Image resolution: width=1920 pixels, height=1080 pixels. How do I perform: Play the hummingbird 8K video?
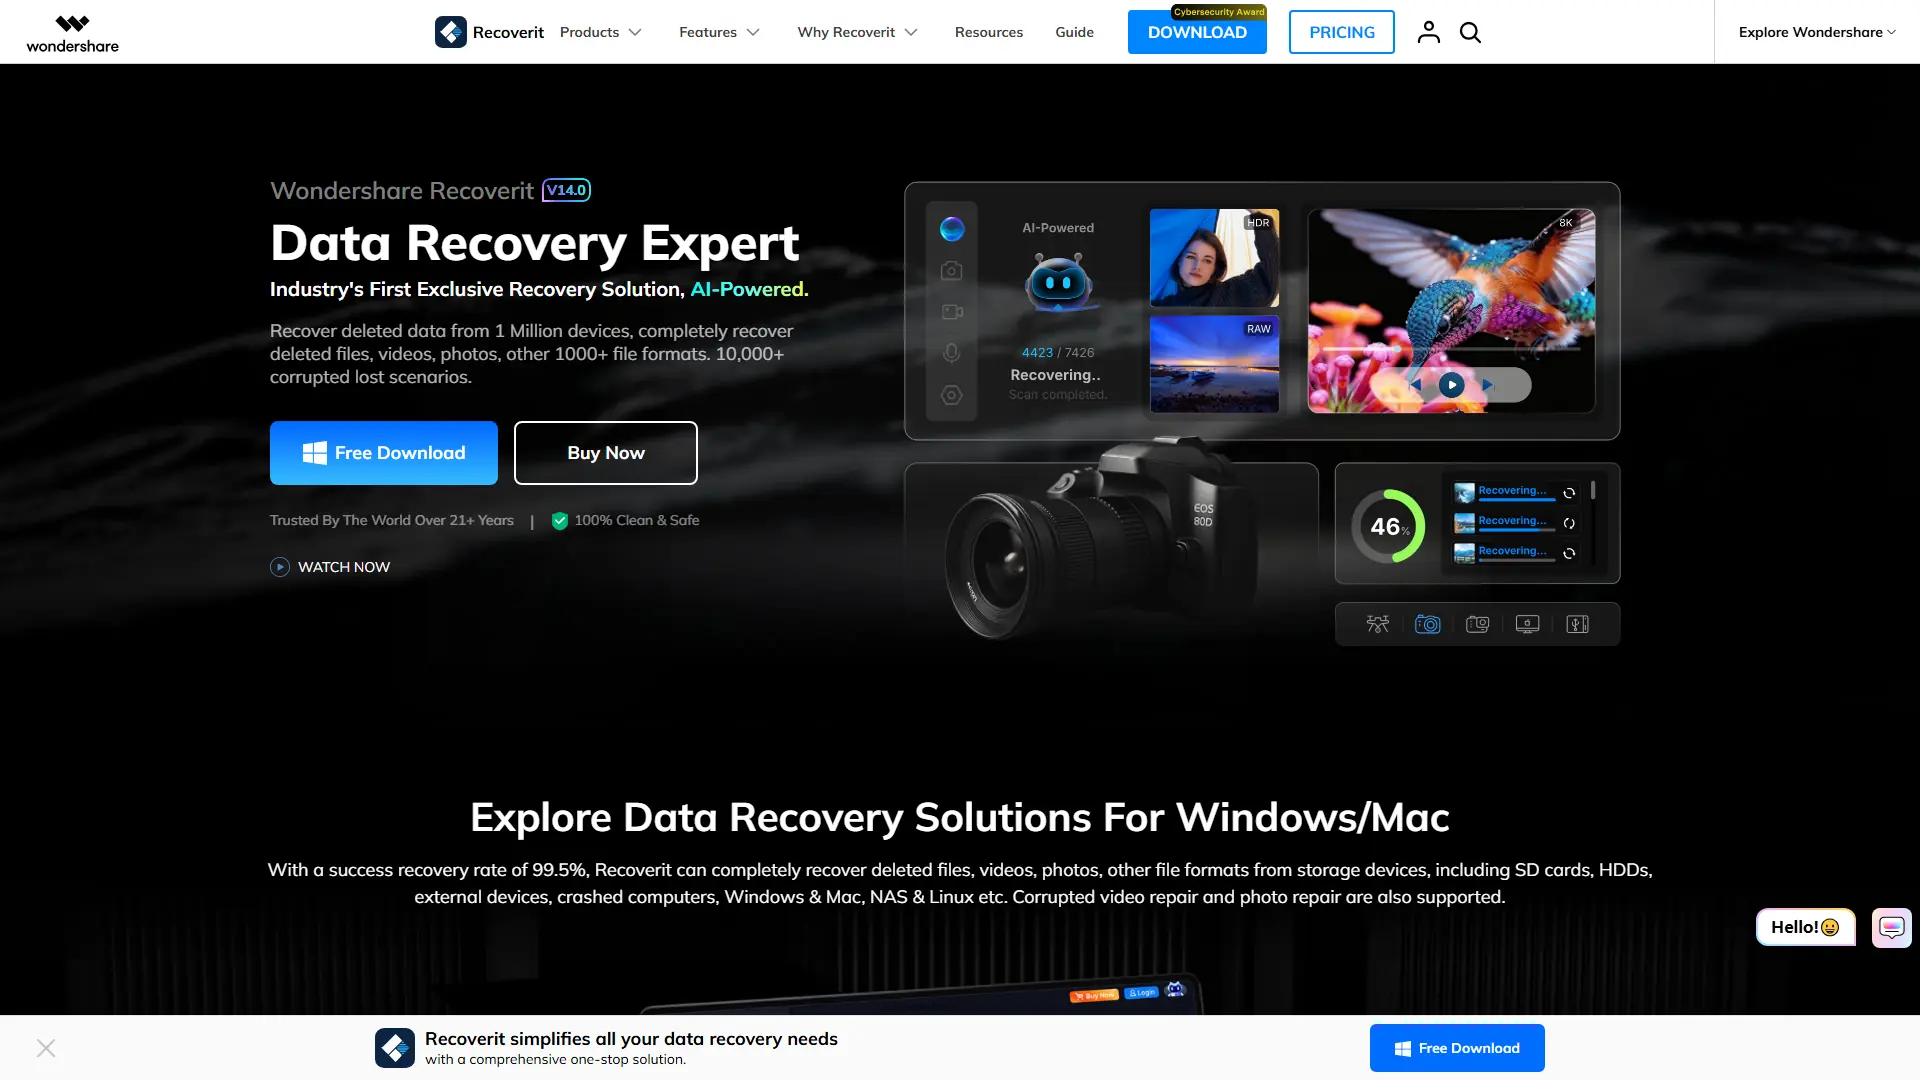(x=1452, y=385)
